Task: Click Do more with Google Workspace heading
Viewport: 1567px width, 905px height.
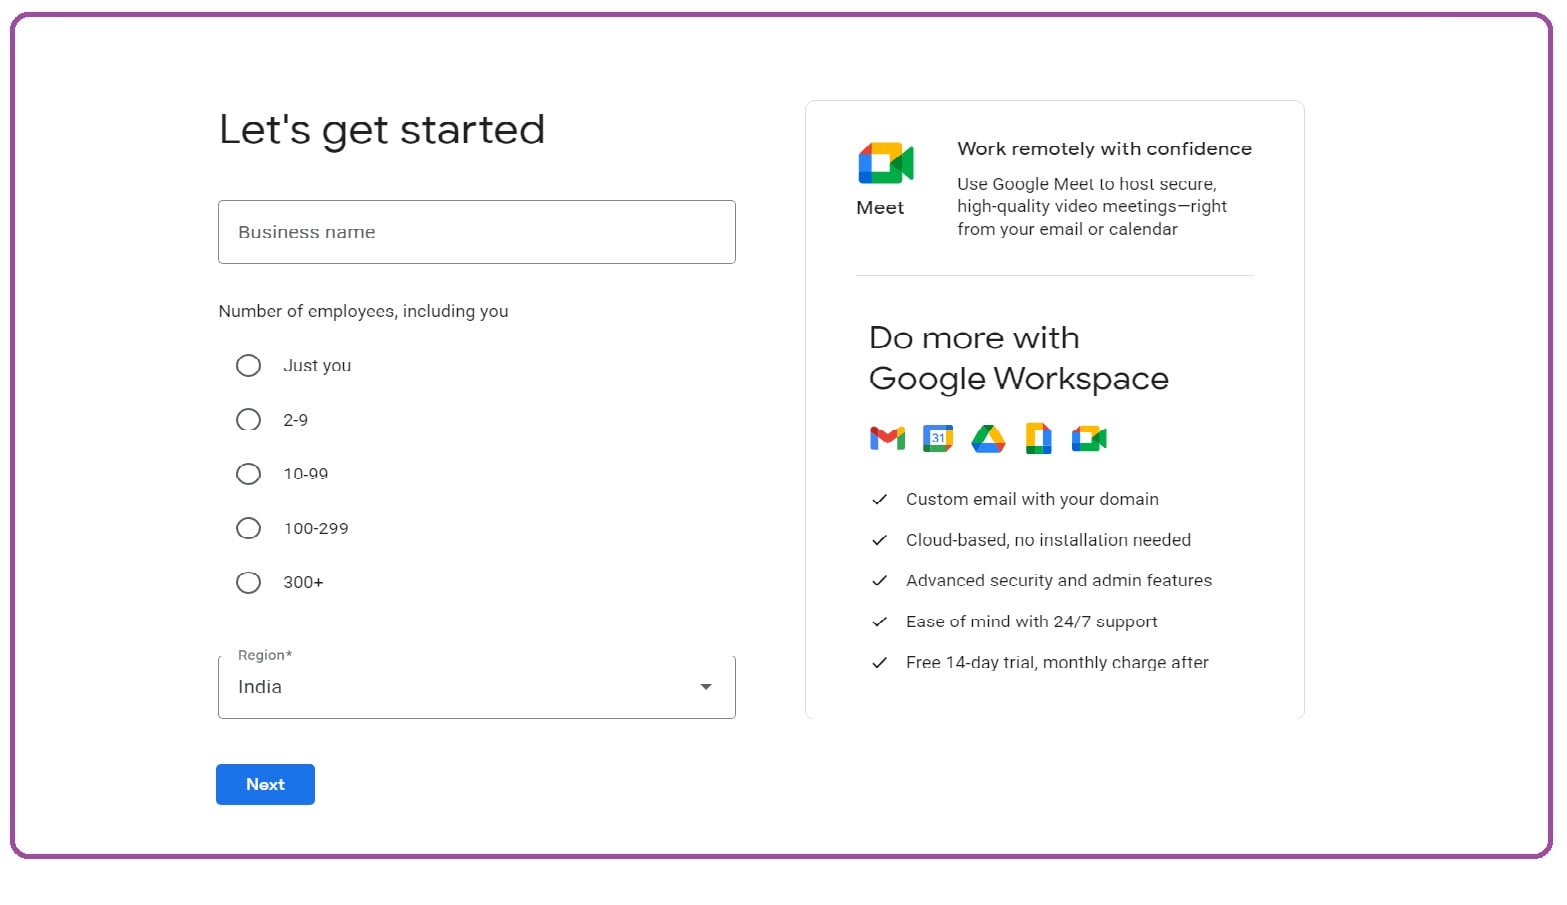Action: tap(1018, 358)
